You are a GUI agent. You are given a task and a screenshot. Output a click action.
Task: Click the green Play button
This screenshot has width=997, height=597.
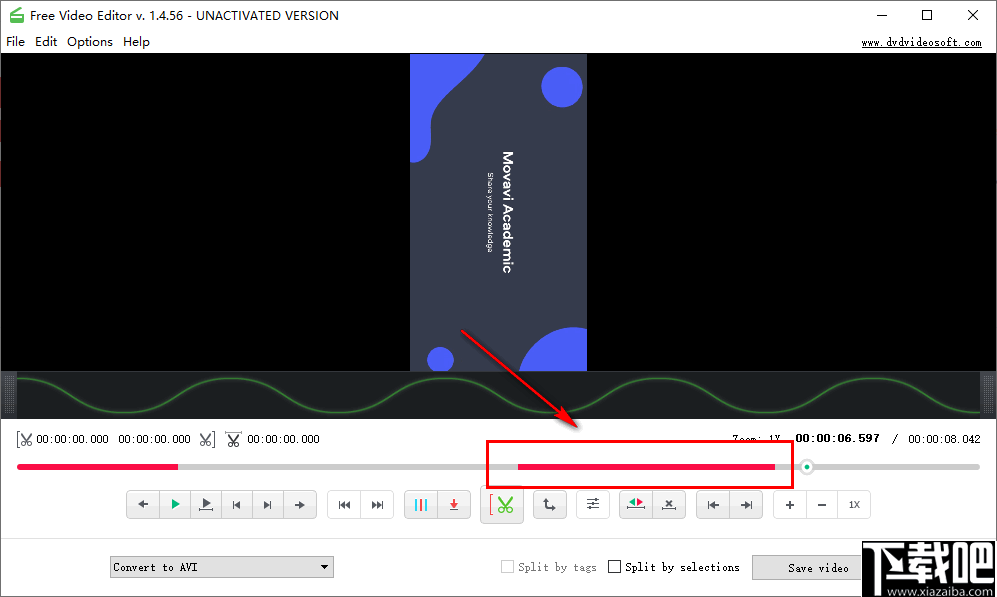point(174,504)
